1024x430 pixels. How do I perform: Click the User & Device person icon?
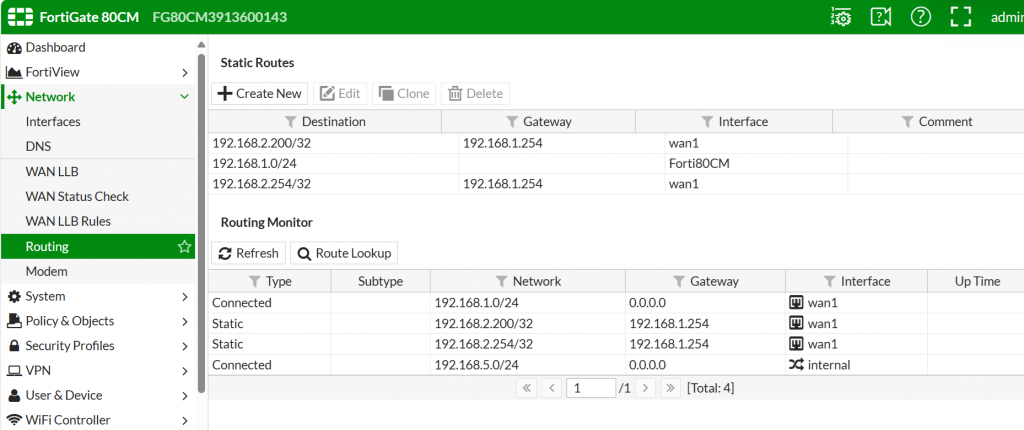click(14, 395)
